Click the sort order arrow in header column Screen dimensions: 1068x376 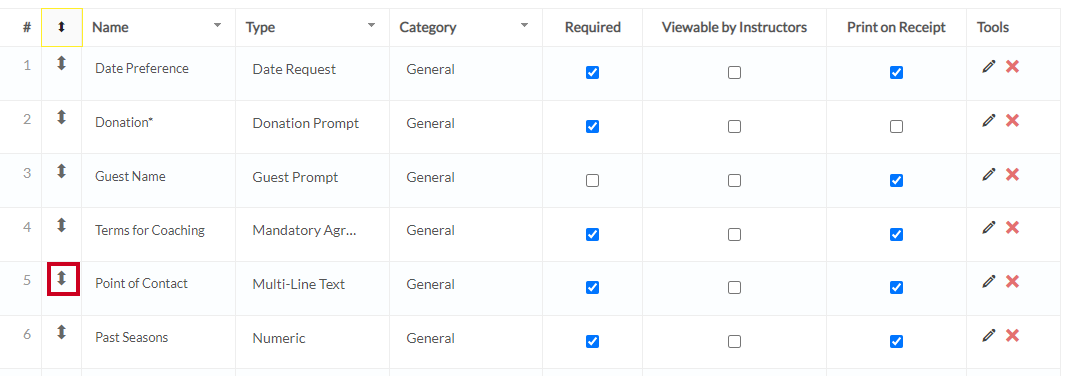tap(62, 27)
